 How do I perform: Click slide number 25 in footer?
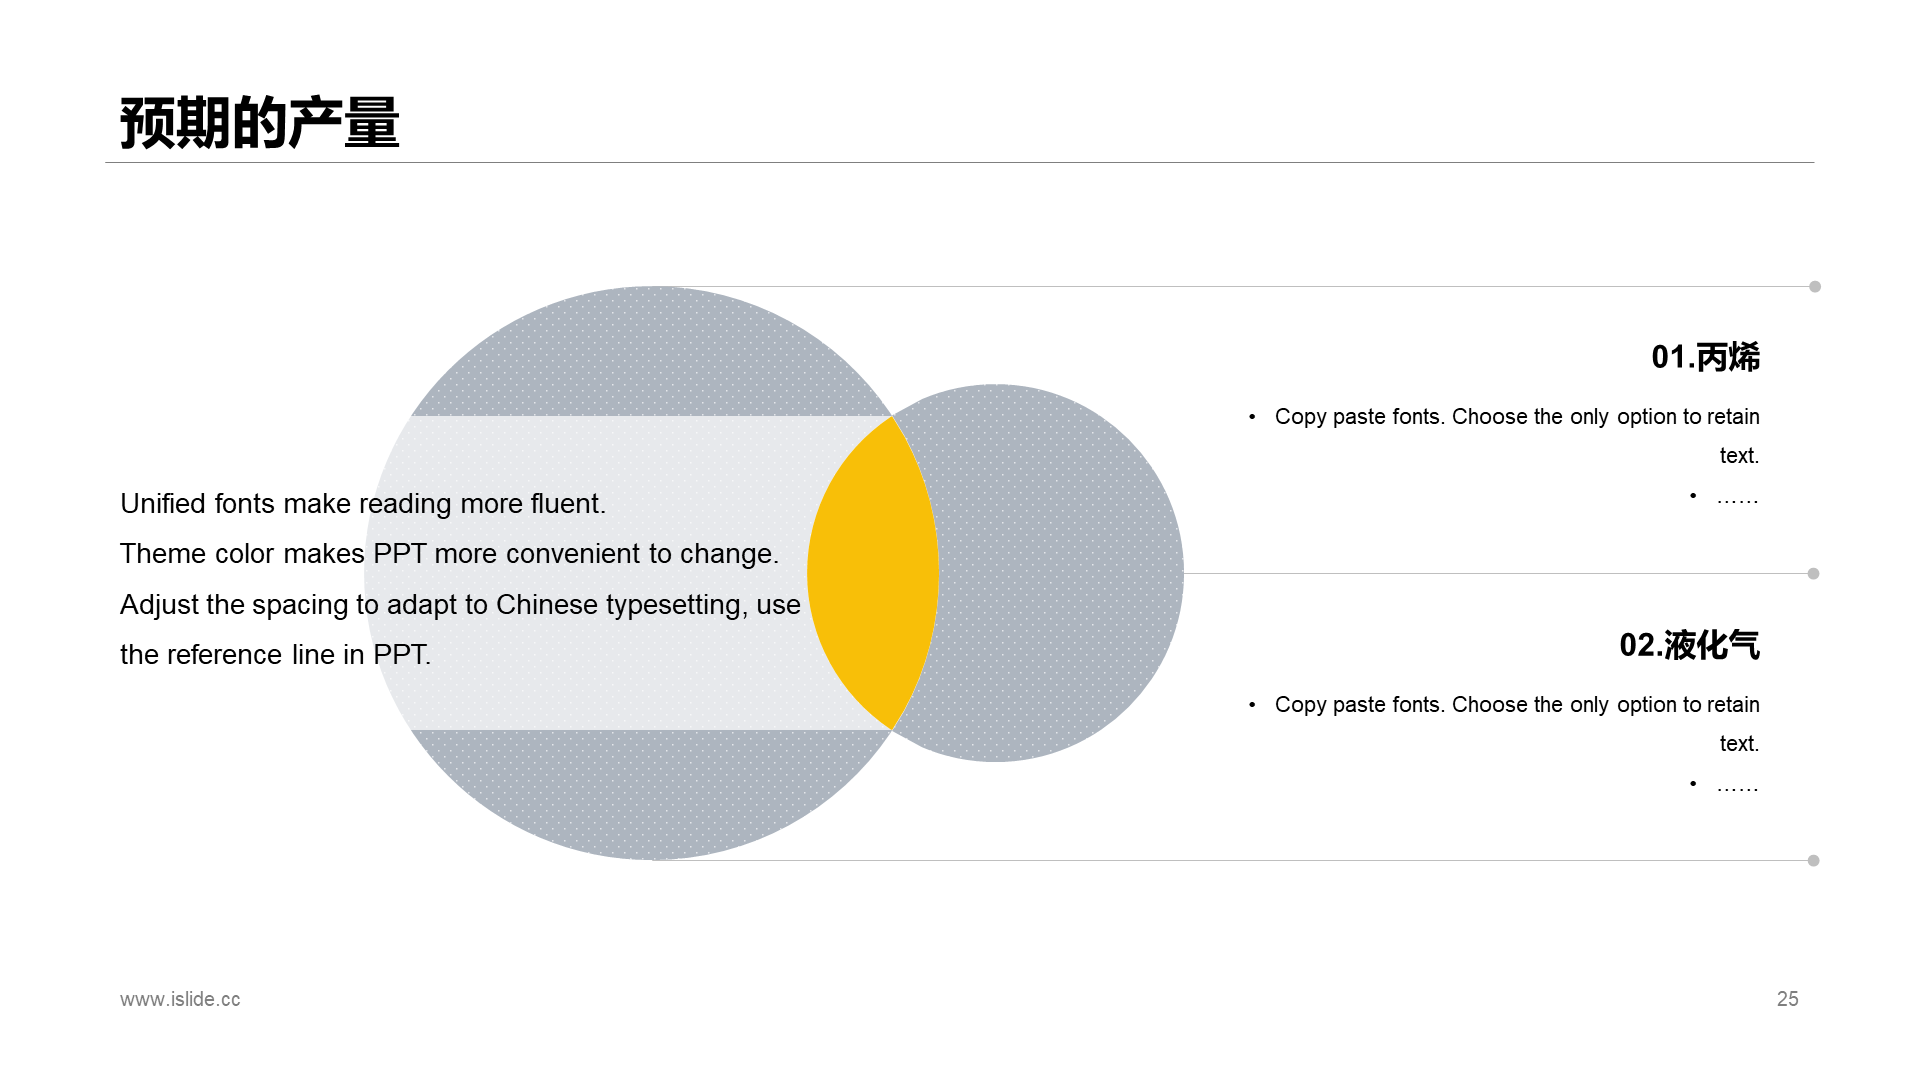click(x=1787, y=999)
